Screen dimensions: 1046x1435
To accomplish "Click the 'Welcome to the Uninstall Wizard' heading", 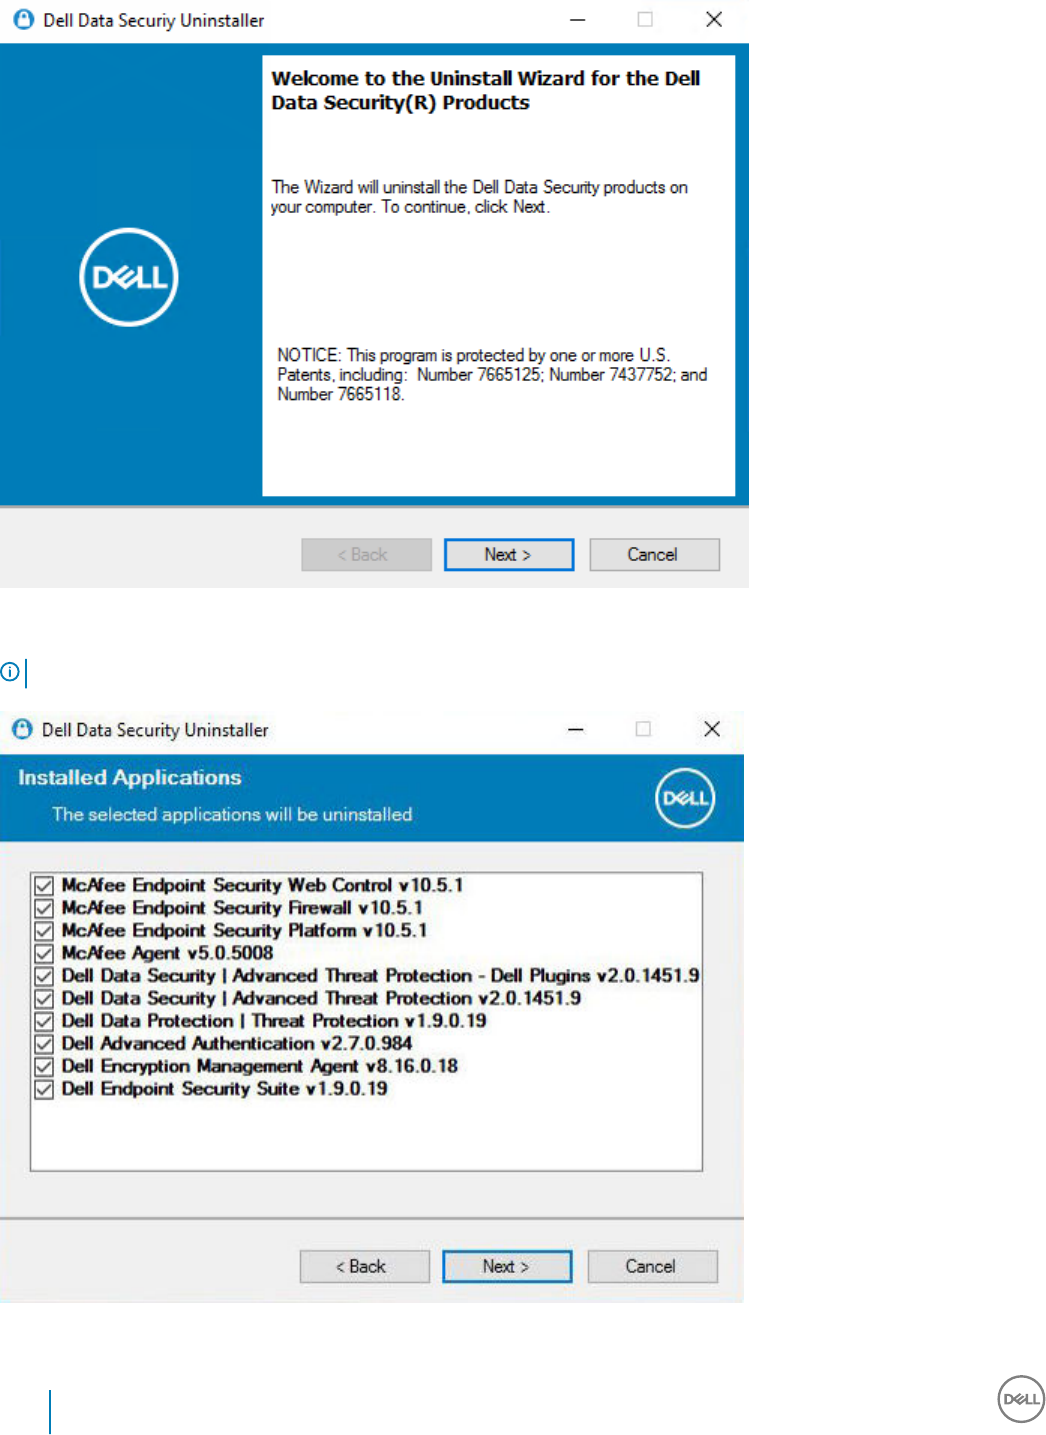I will 486,90.
